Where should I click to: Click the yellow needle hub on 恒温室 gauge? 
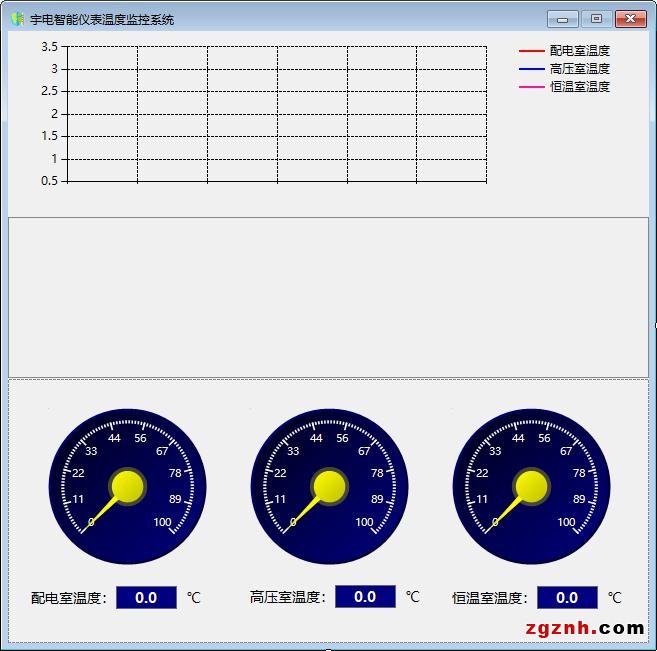click(x=532, y=486)
